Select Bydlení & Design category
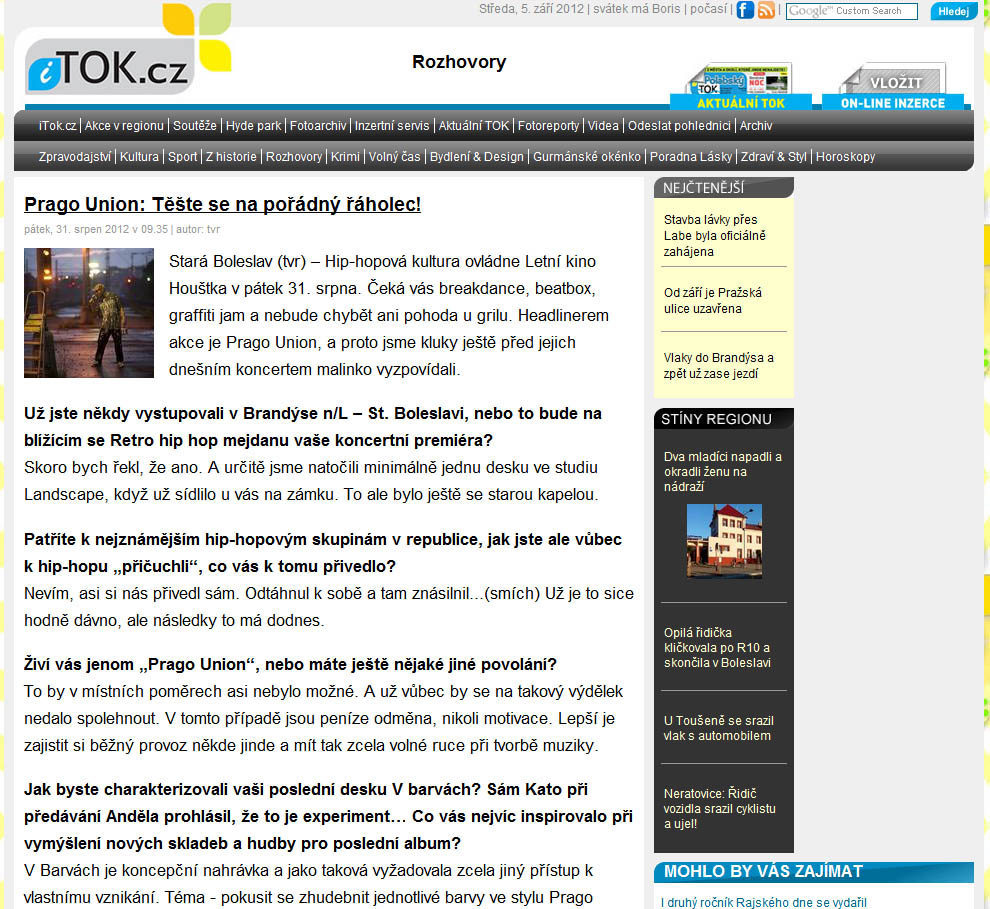Screen dimensions: 990x909 pyautogui.click(x=477, y=157)
